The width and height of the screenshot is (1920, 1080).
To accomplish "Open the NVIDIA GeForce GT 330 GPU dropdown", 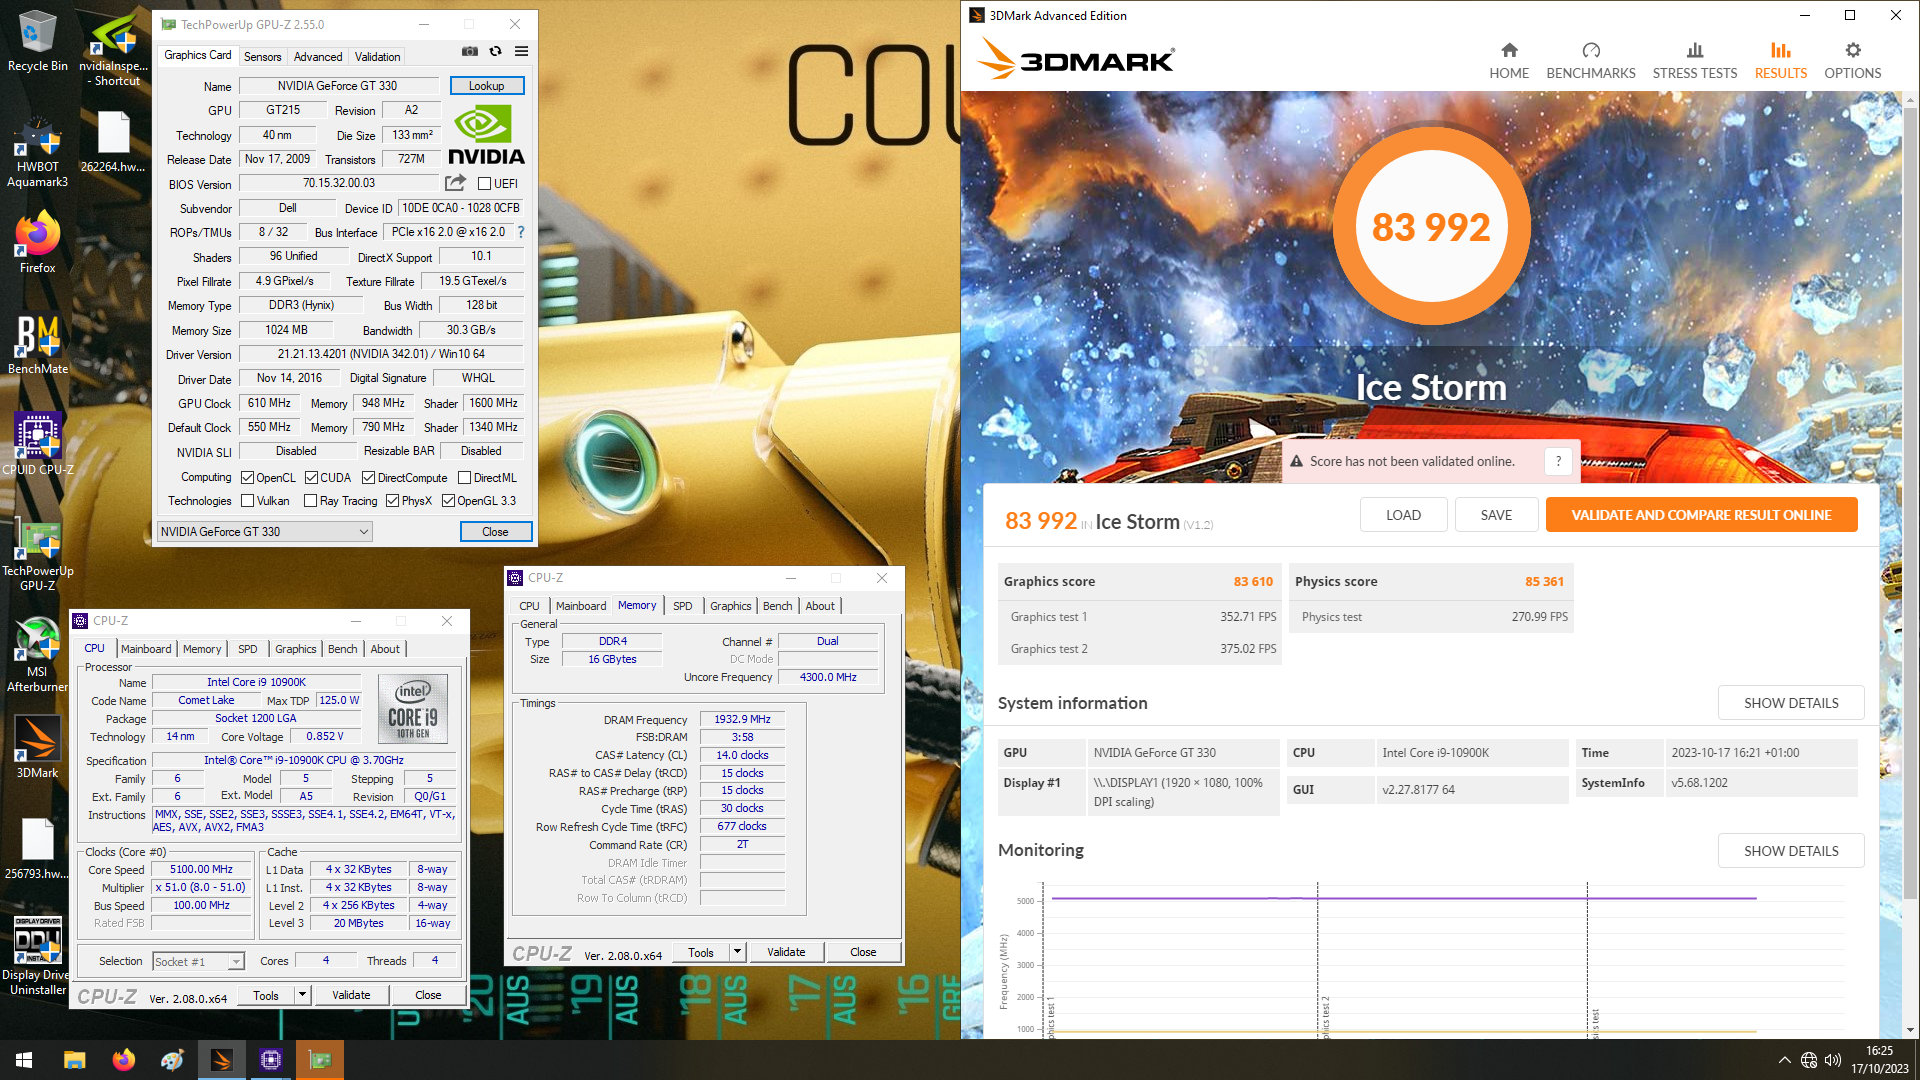I will [x=265, y=532].
